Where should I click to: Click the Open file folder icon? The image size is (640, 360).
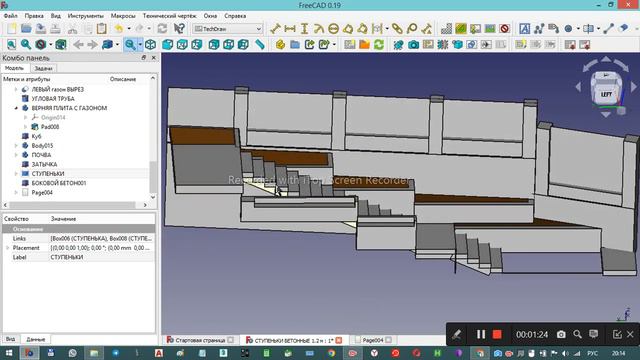pos(26,29)
